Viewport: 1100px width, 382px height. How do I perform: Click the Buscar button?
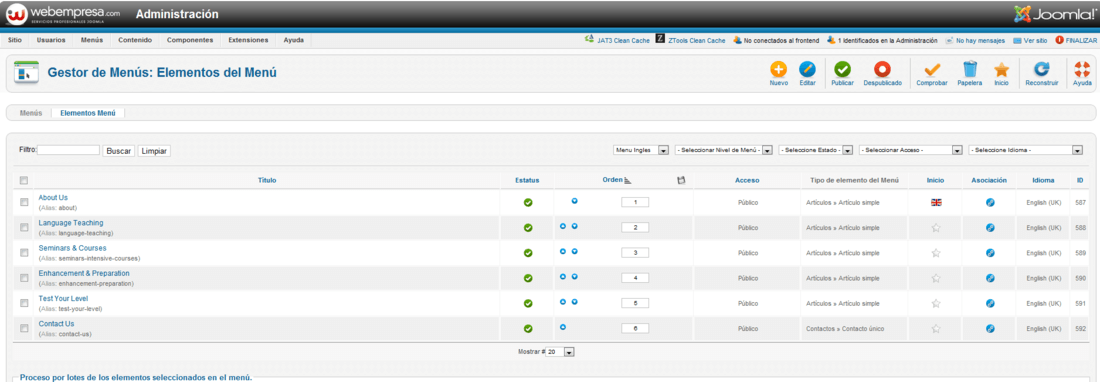pos(119,151)
